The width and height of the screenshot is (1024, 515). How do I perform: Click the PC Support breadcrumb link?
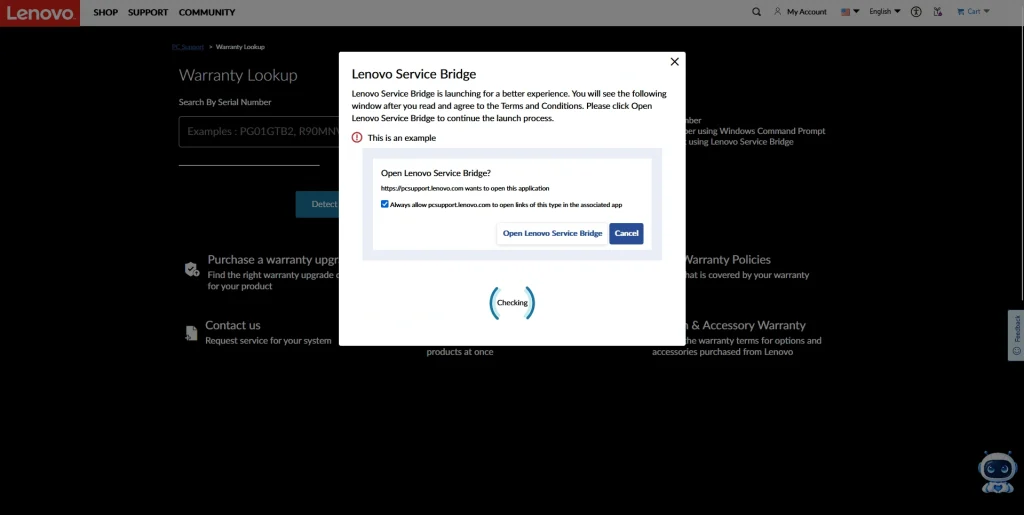pyautogui.click(x=188, y=47)
